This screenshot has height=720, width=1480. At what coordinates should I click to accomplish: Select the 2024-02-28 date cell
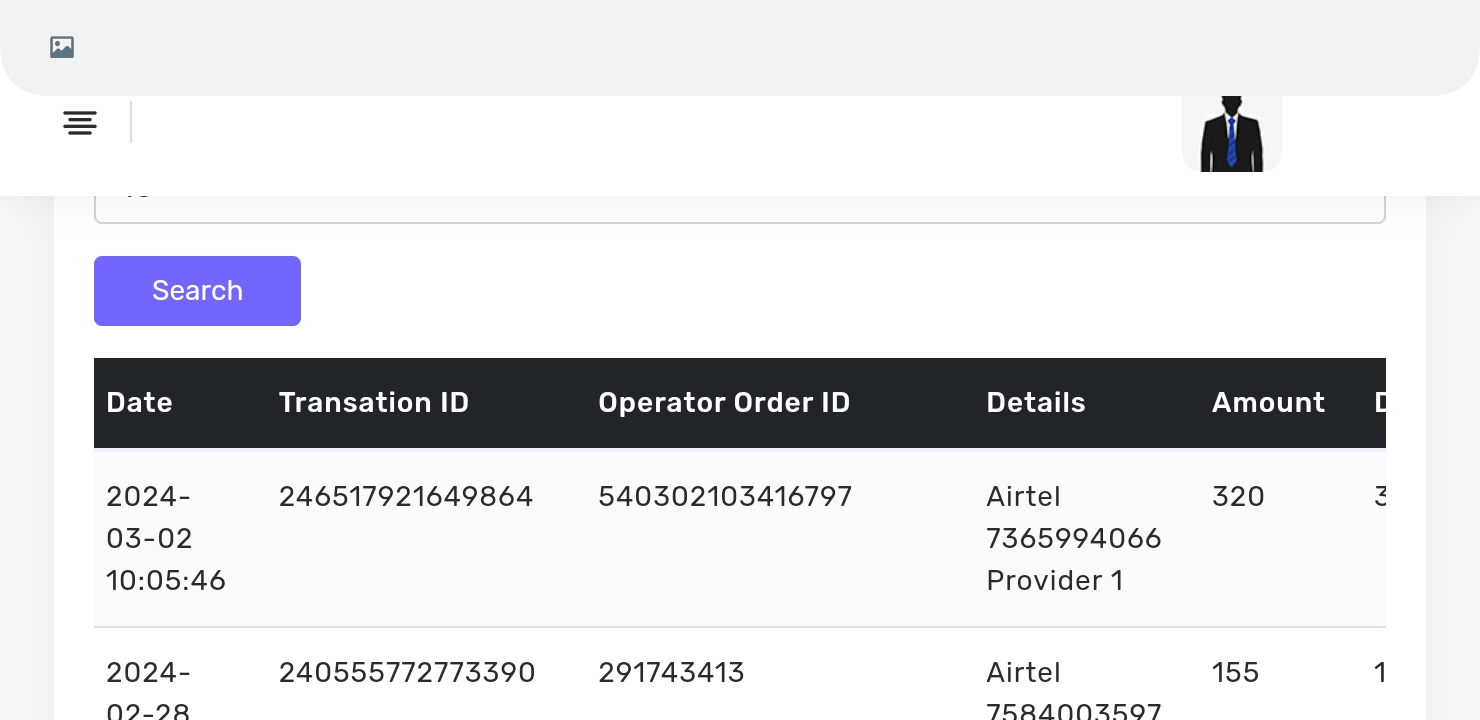coord(148,692)
